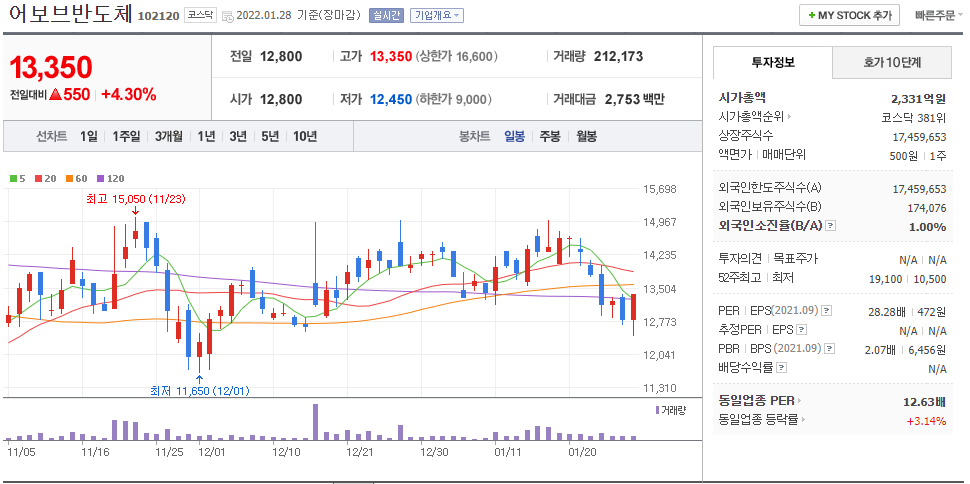
Task: Open 시가총액순위 link
Action: [755, 116]
